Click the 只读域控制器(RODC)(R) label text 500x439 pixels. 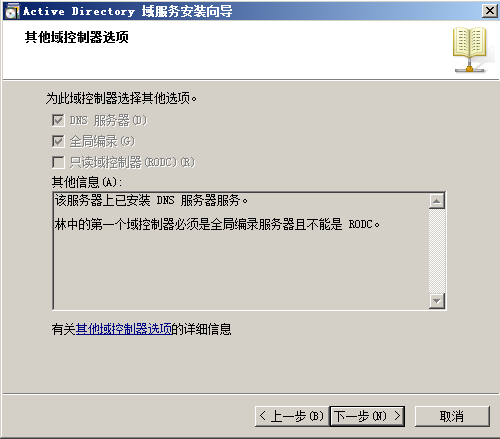(x=132, y=162)
